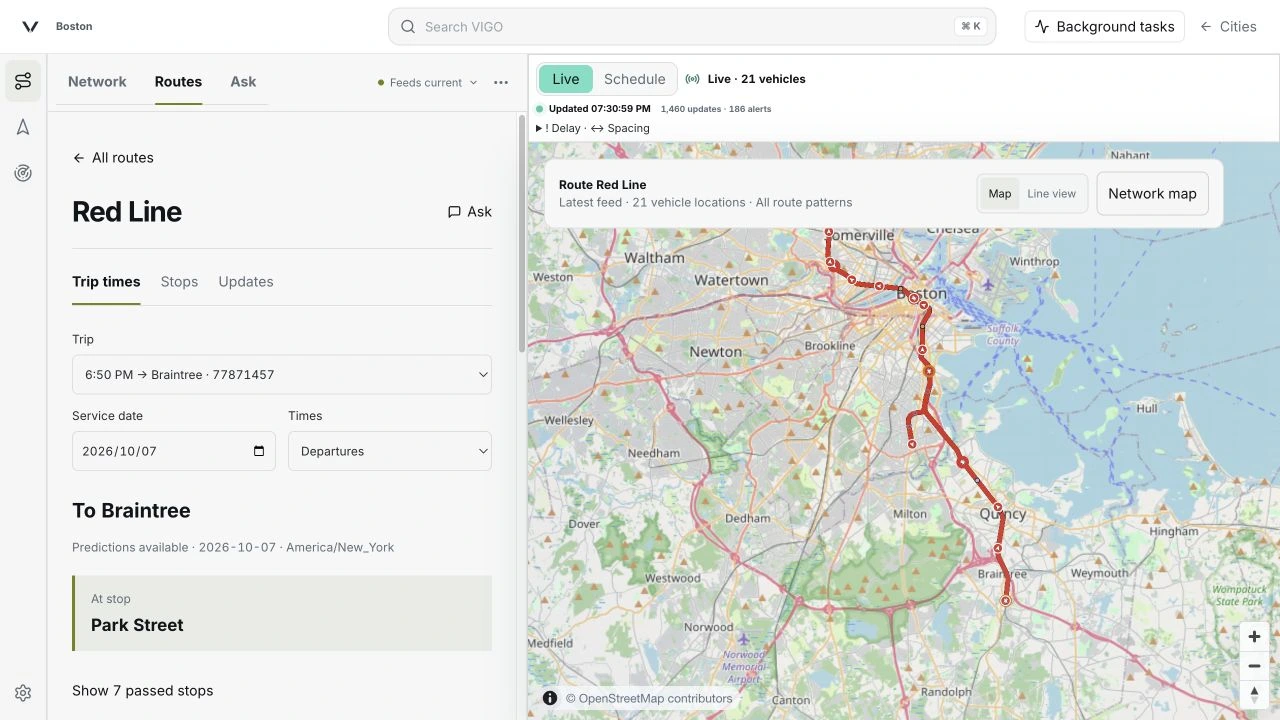Screen dimensions: 1280x720
Task: Open Background tasks
Action: [x=1105, y=27]
